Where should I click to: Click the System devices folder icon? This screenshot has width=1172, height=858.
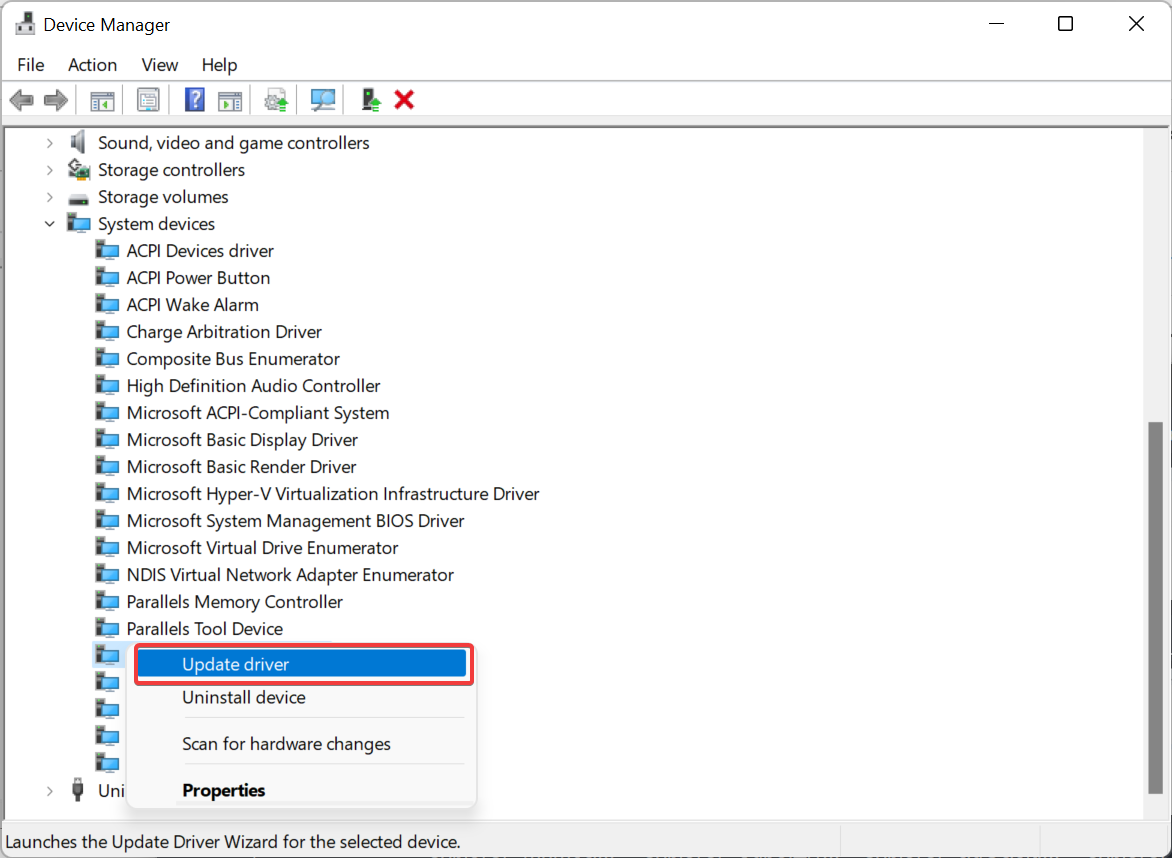(x=78, y=223)
